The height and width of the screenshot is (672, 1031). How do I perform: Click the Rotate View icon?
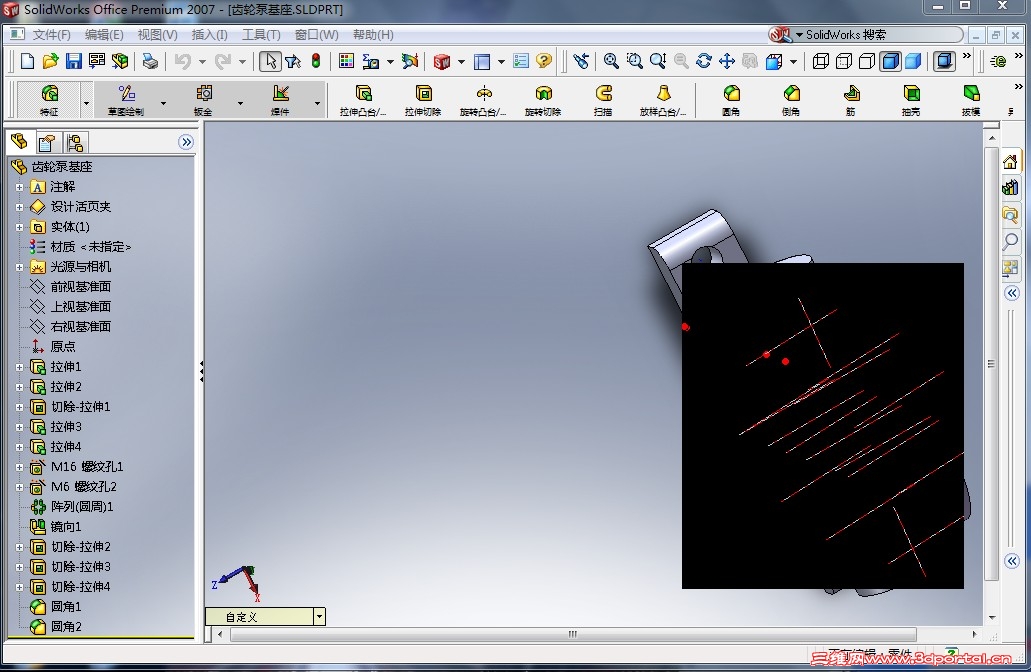[704, 61]
